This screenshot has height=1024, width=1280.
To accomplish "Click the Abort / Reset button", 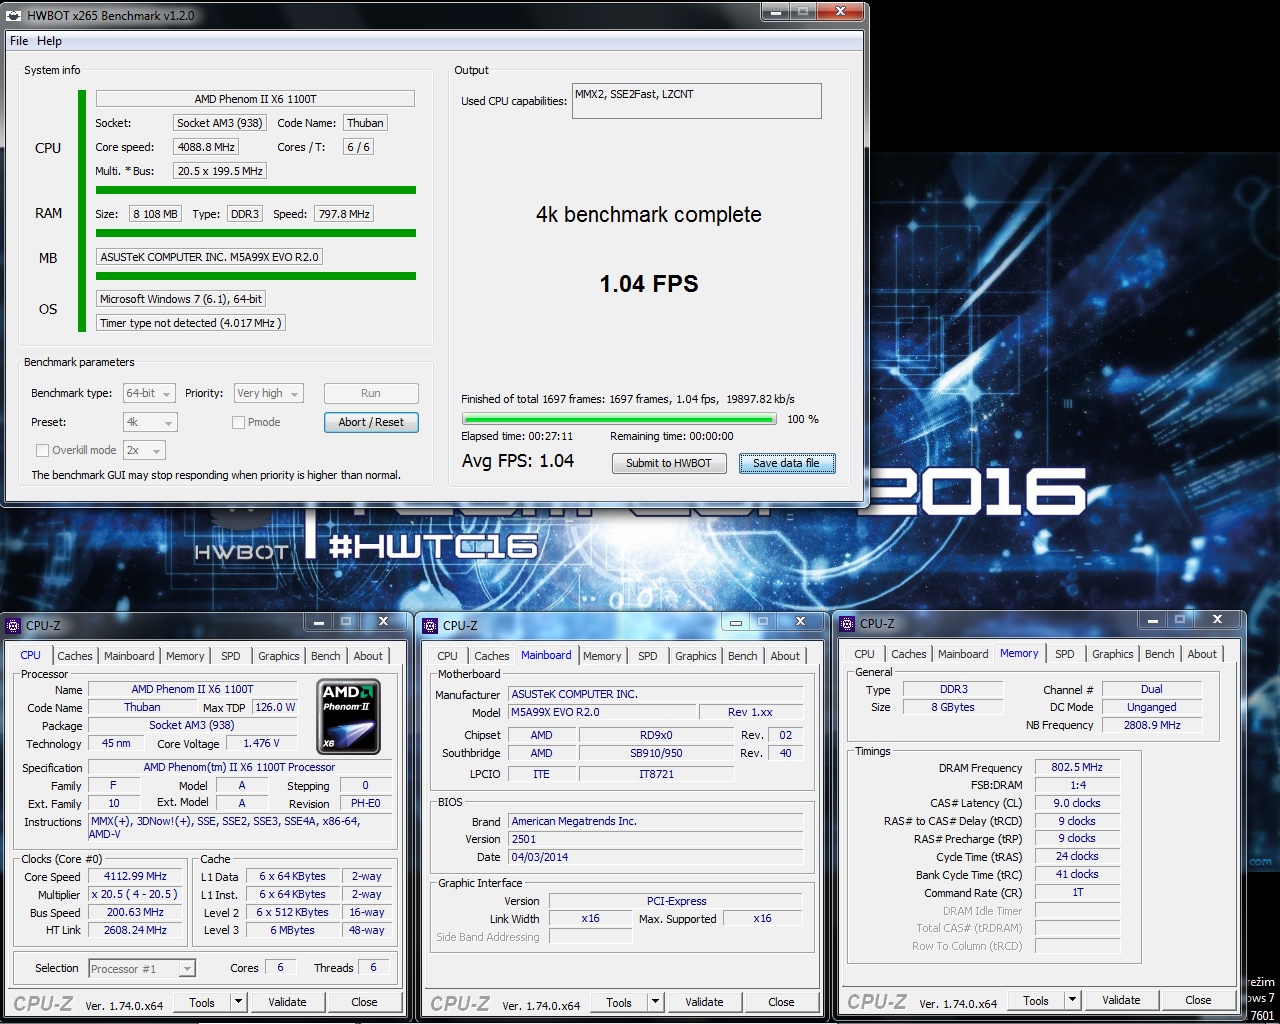I will [371, 422].
